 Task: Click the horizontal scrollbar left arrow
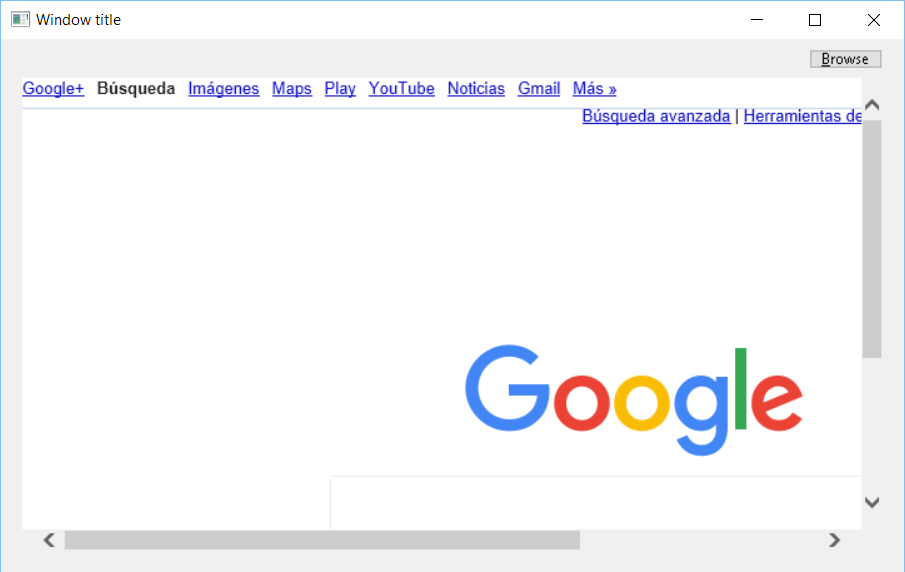(x=49, y=540)
